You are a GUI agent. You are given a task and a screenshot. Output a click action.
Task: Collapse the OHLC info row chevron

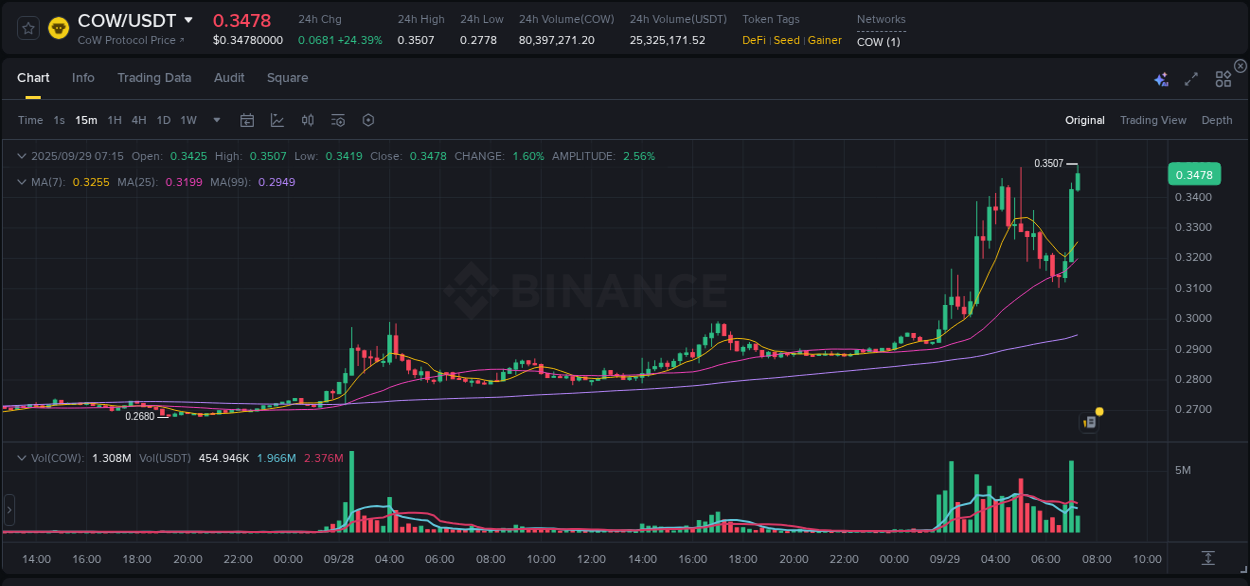[x=22, y=156]
